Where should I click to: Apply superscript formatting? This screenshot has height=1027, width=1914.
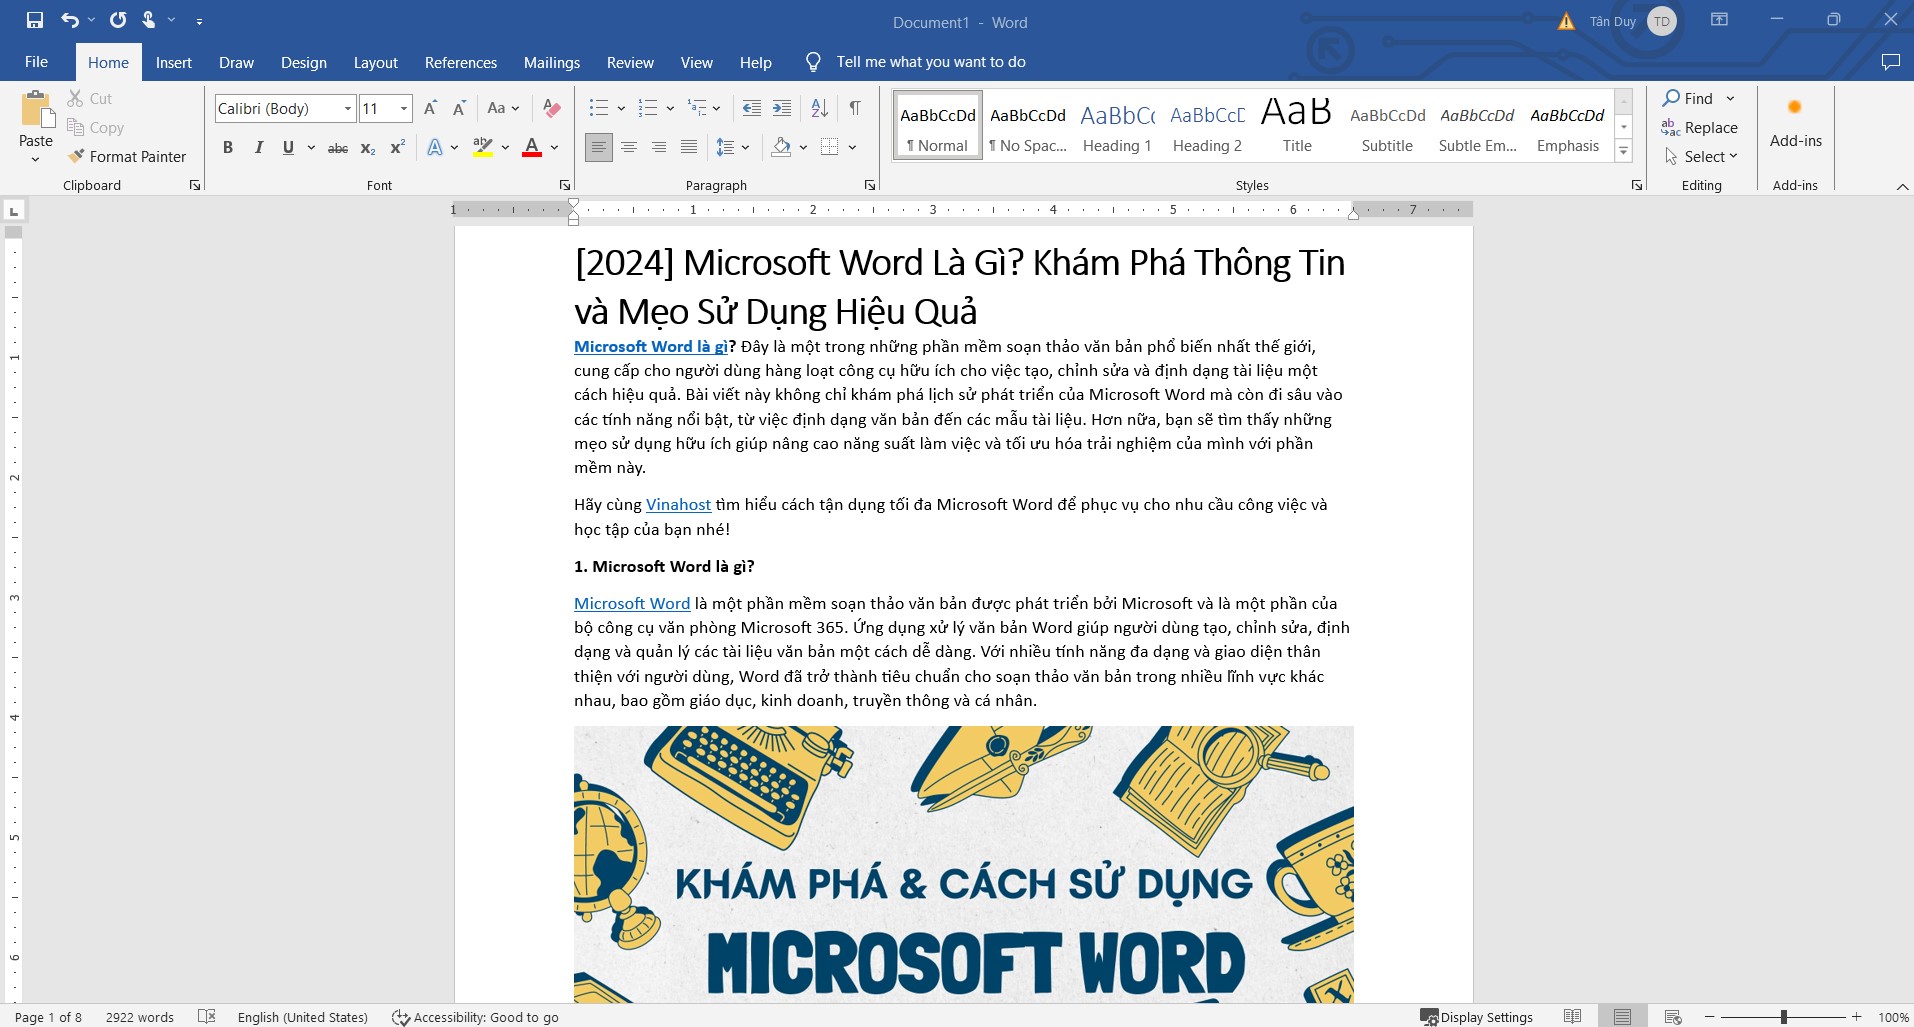[x=397, y=148]
